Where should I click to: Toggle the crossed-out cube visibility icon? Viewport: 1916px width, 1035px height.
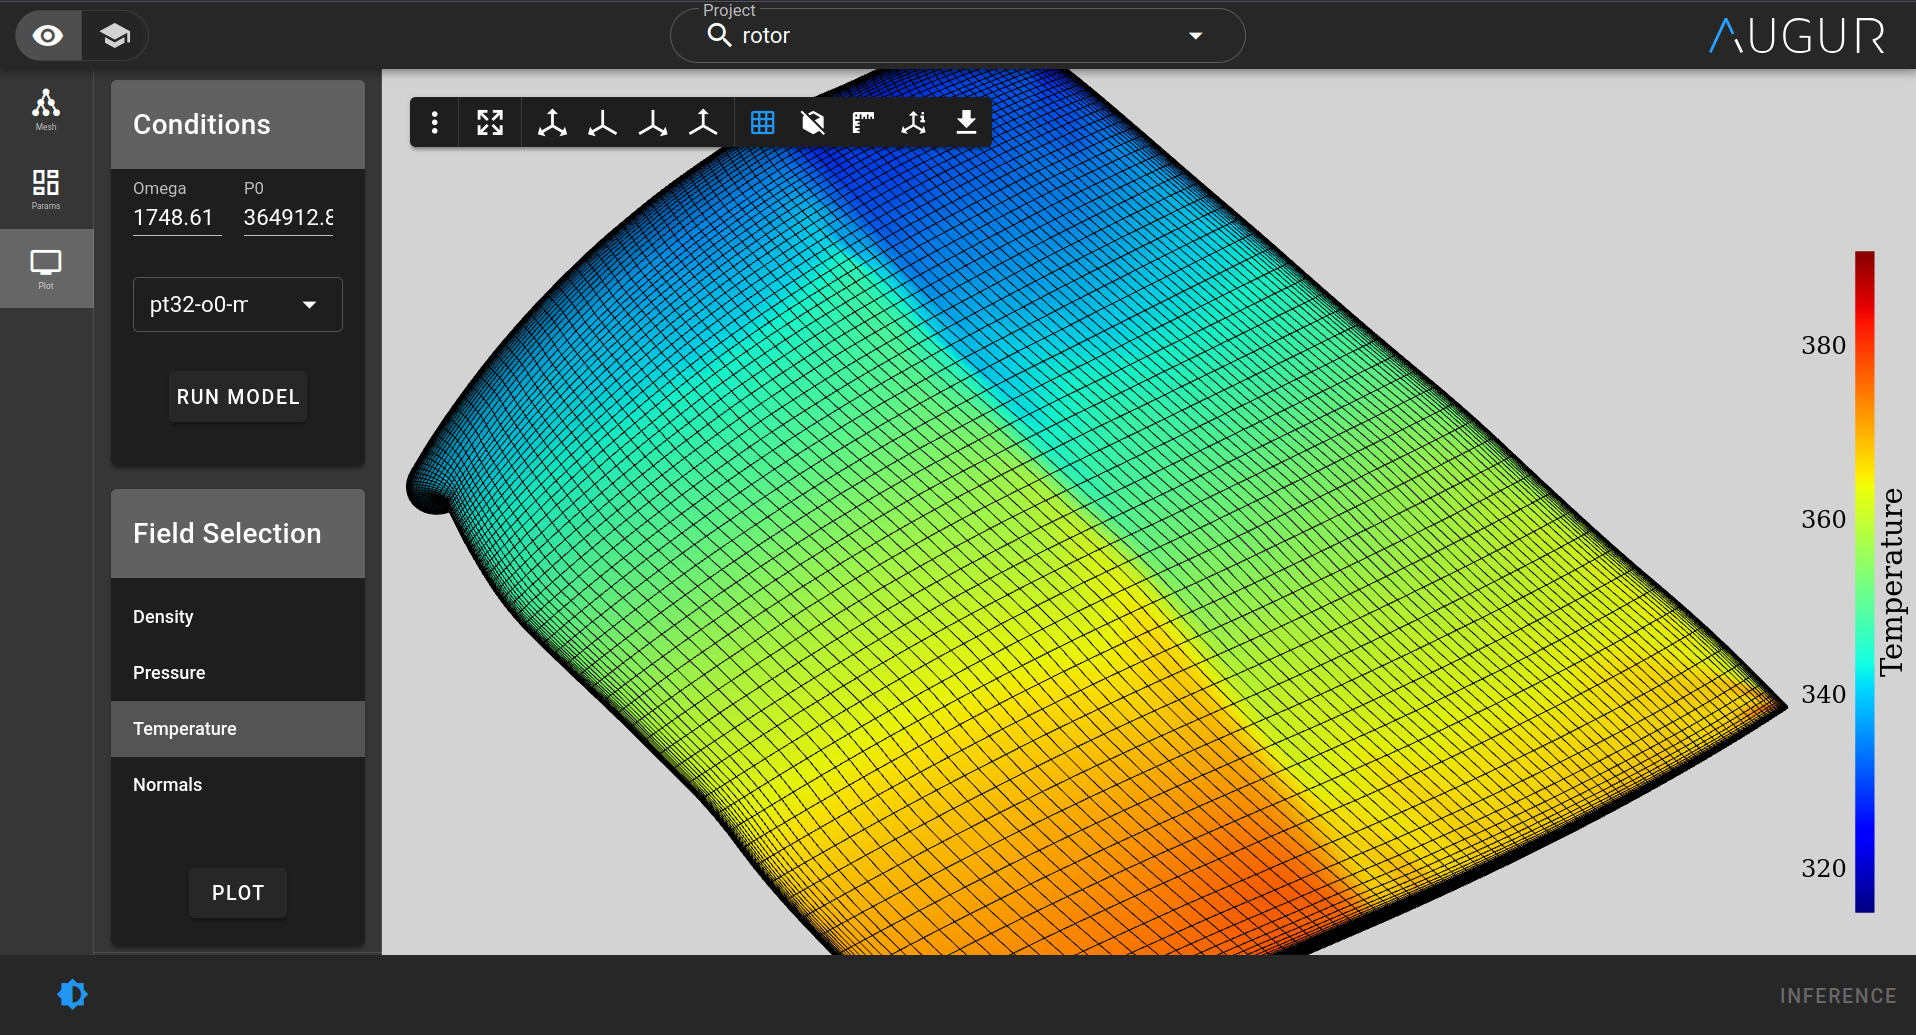click(x=813, y=123)
